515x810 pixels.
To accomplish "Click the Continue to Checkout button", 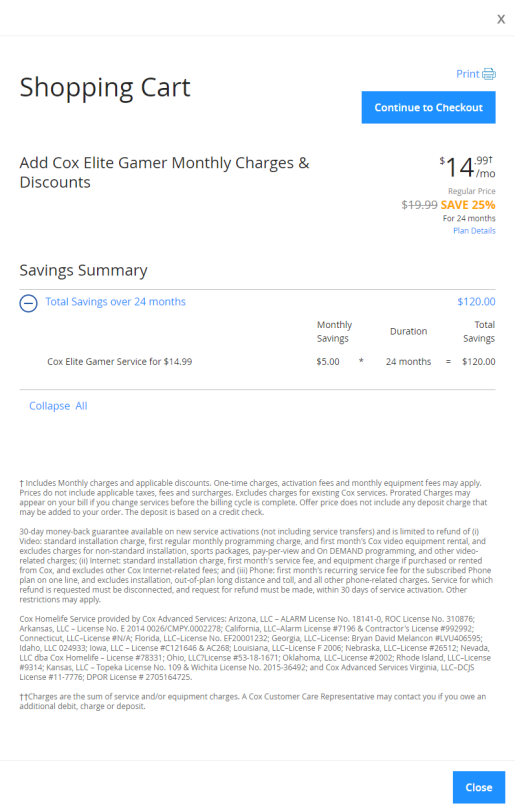I will click(428, 107).
